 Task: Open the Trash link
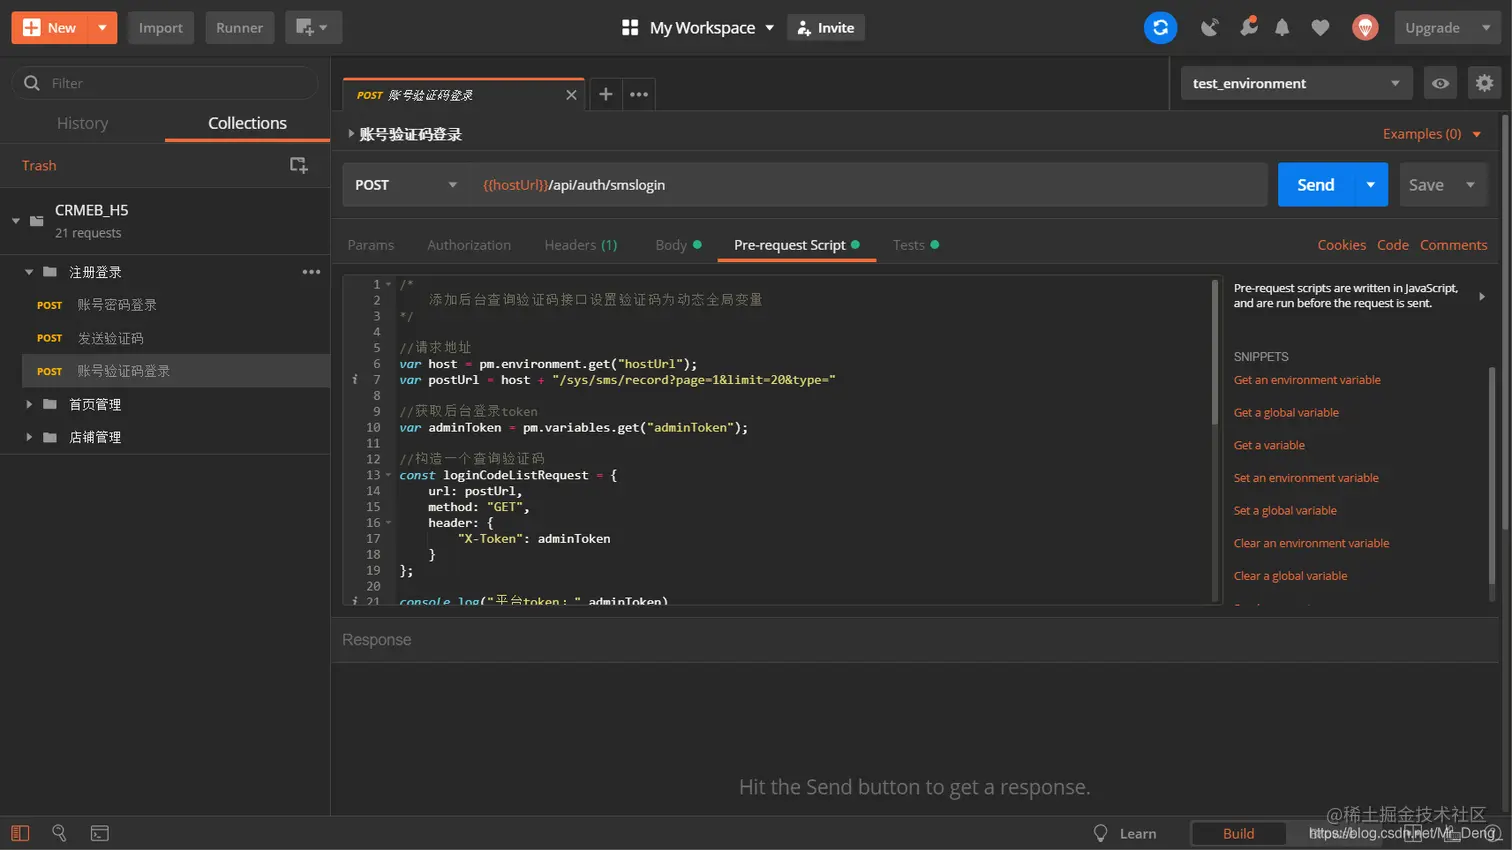click(x=39, y=166)
